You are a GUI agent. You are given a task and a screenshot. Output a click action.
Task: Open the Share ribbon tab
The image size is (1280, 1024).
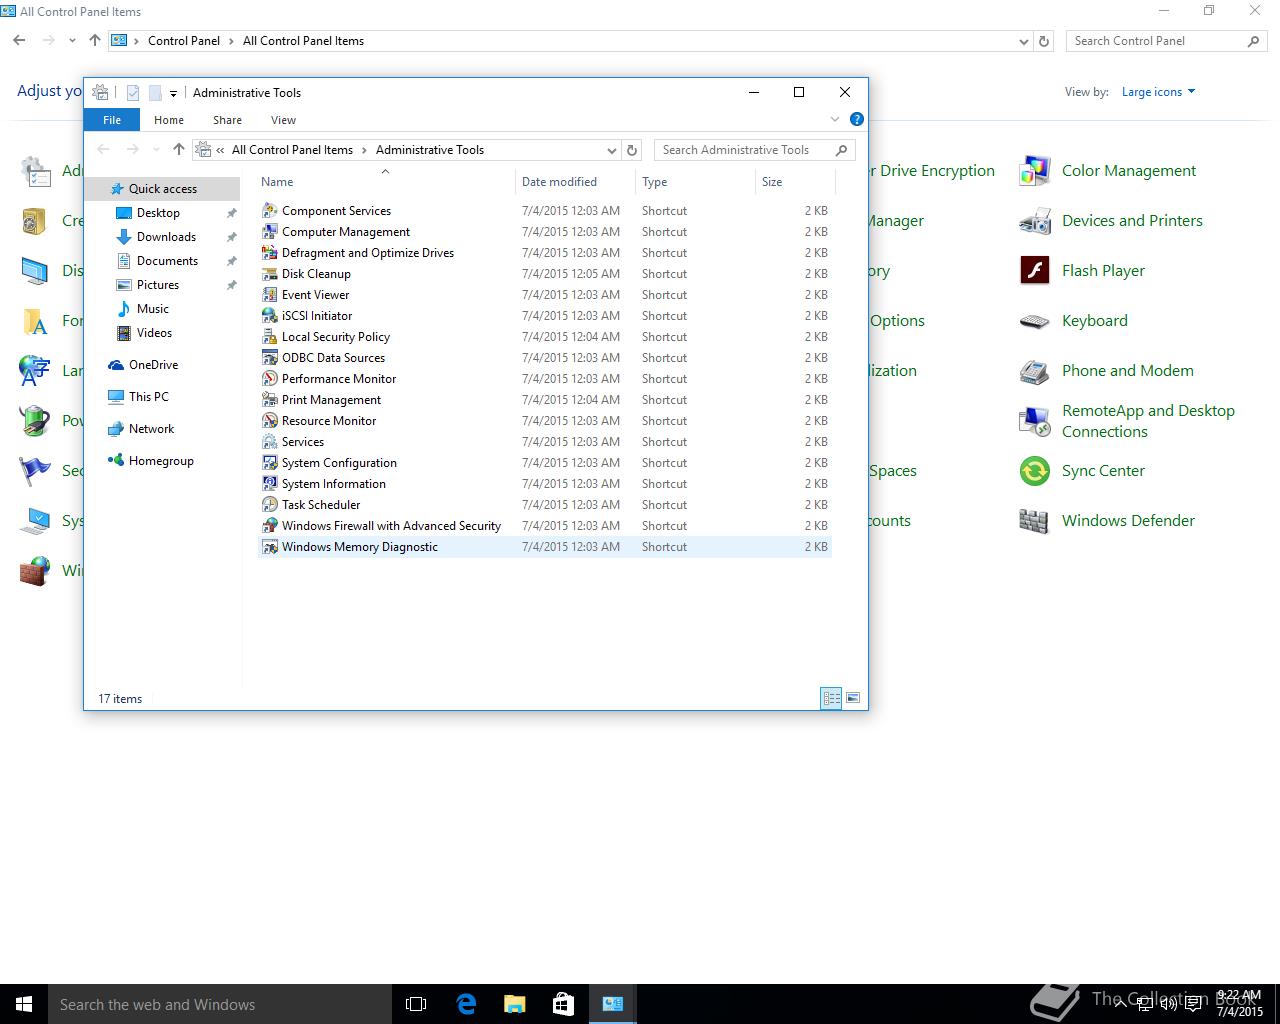pyautogui.click(x=227, y=120)
